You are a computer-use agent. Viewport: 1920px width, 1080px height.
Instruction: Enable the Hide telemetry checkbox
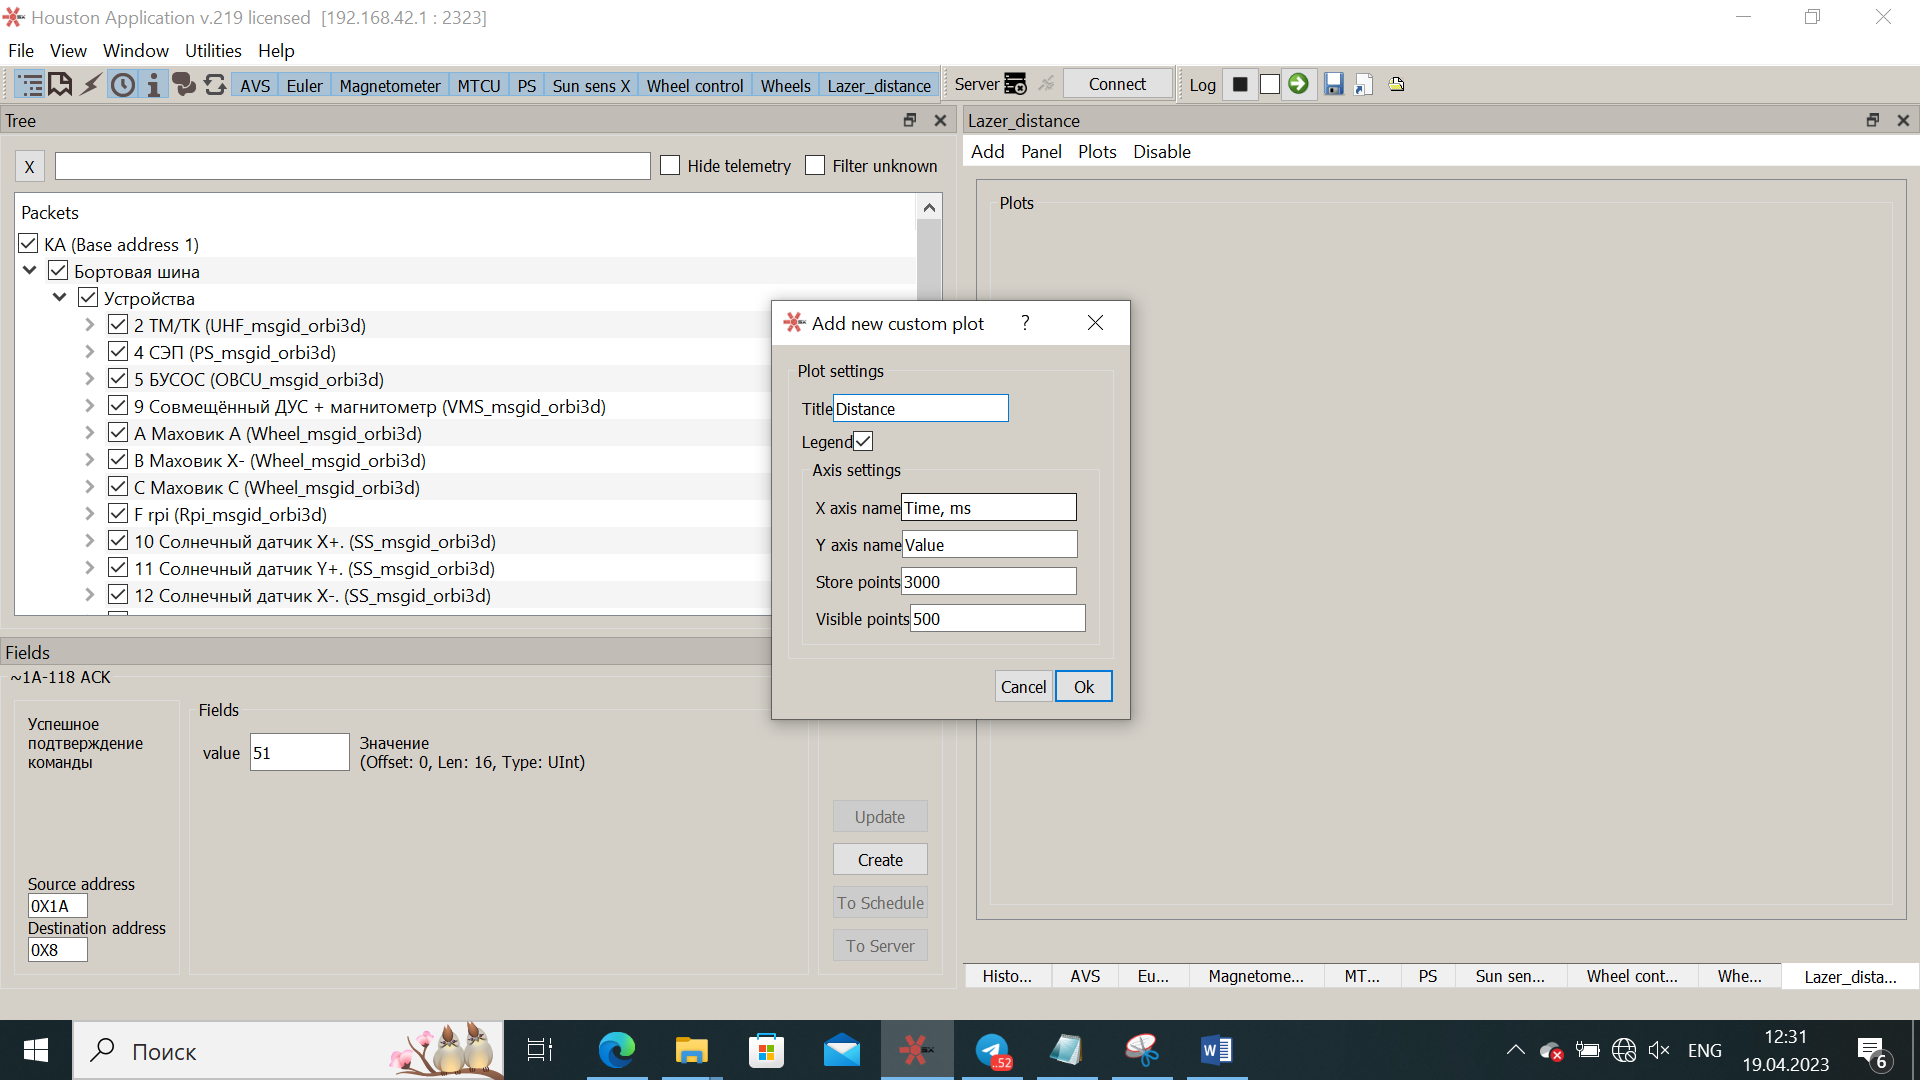click(x=670, y=166)
